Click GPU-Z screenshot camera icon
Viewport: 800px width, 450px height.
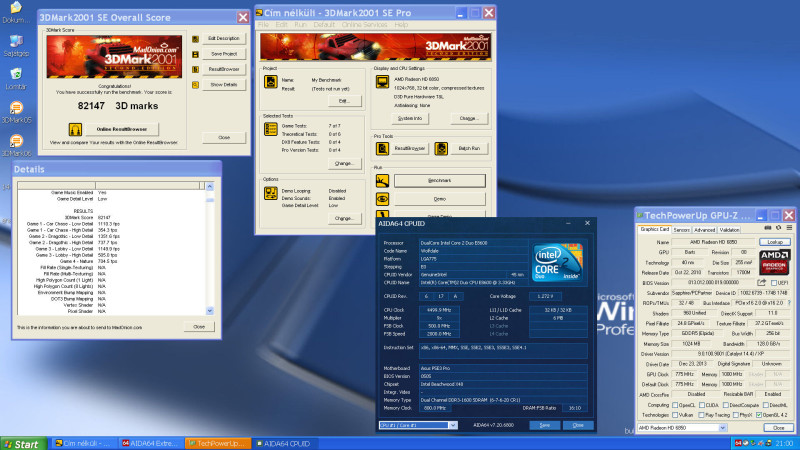(x=768, y=228)
